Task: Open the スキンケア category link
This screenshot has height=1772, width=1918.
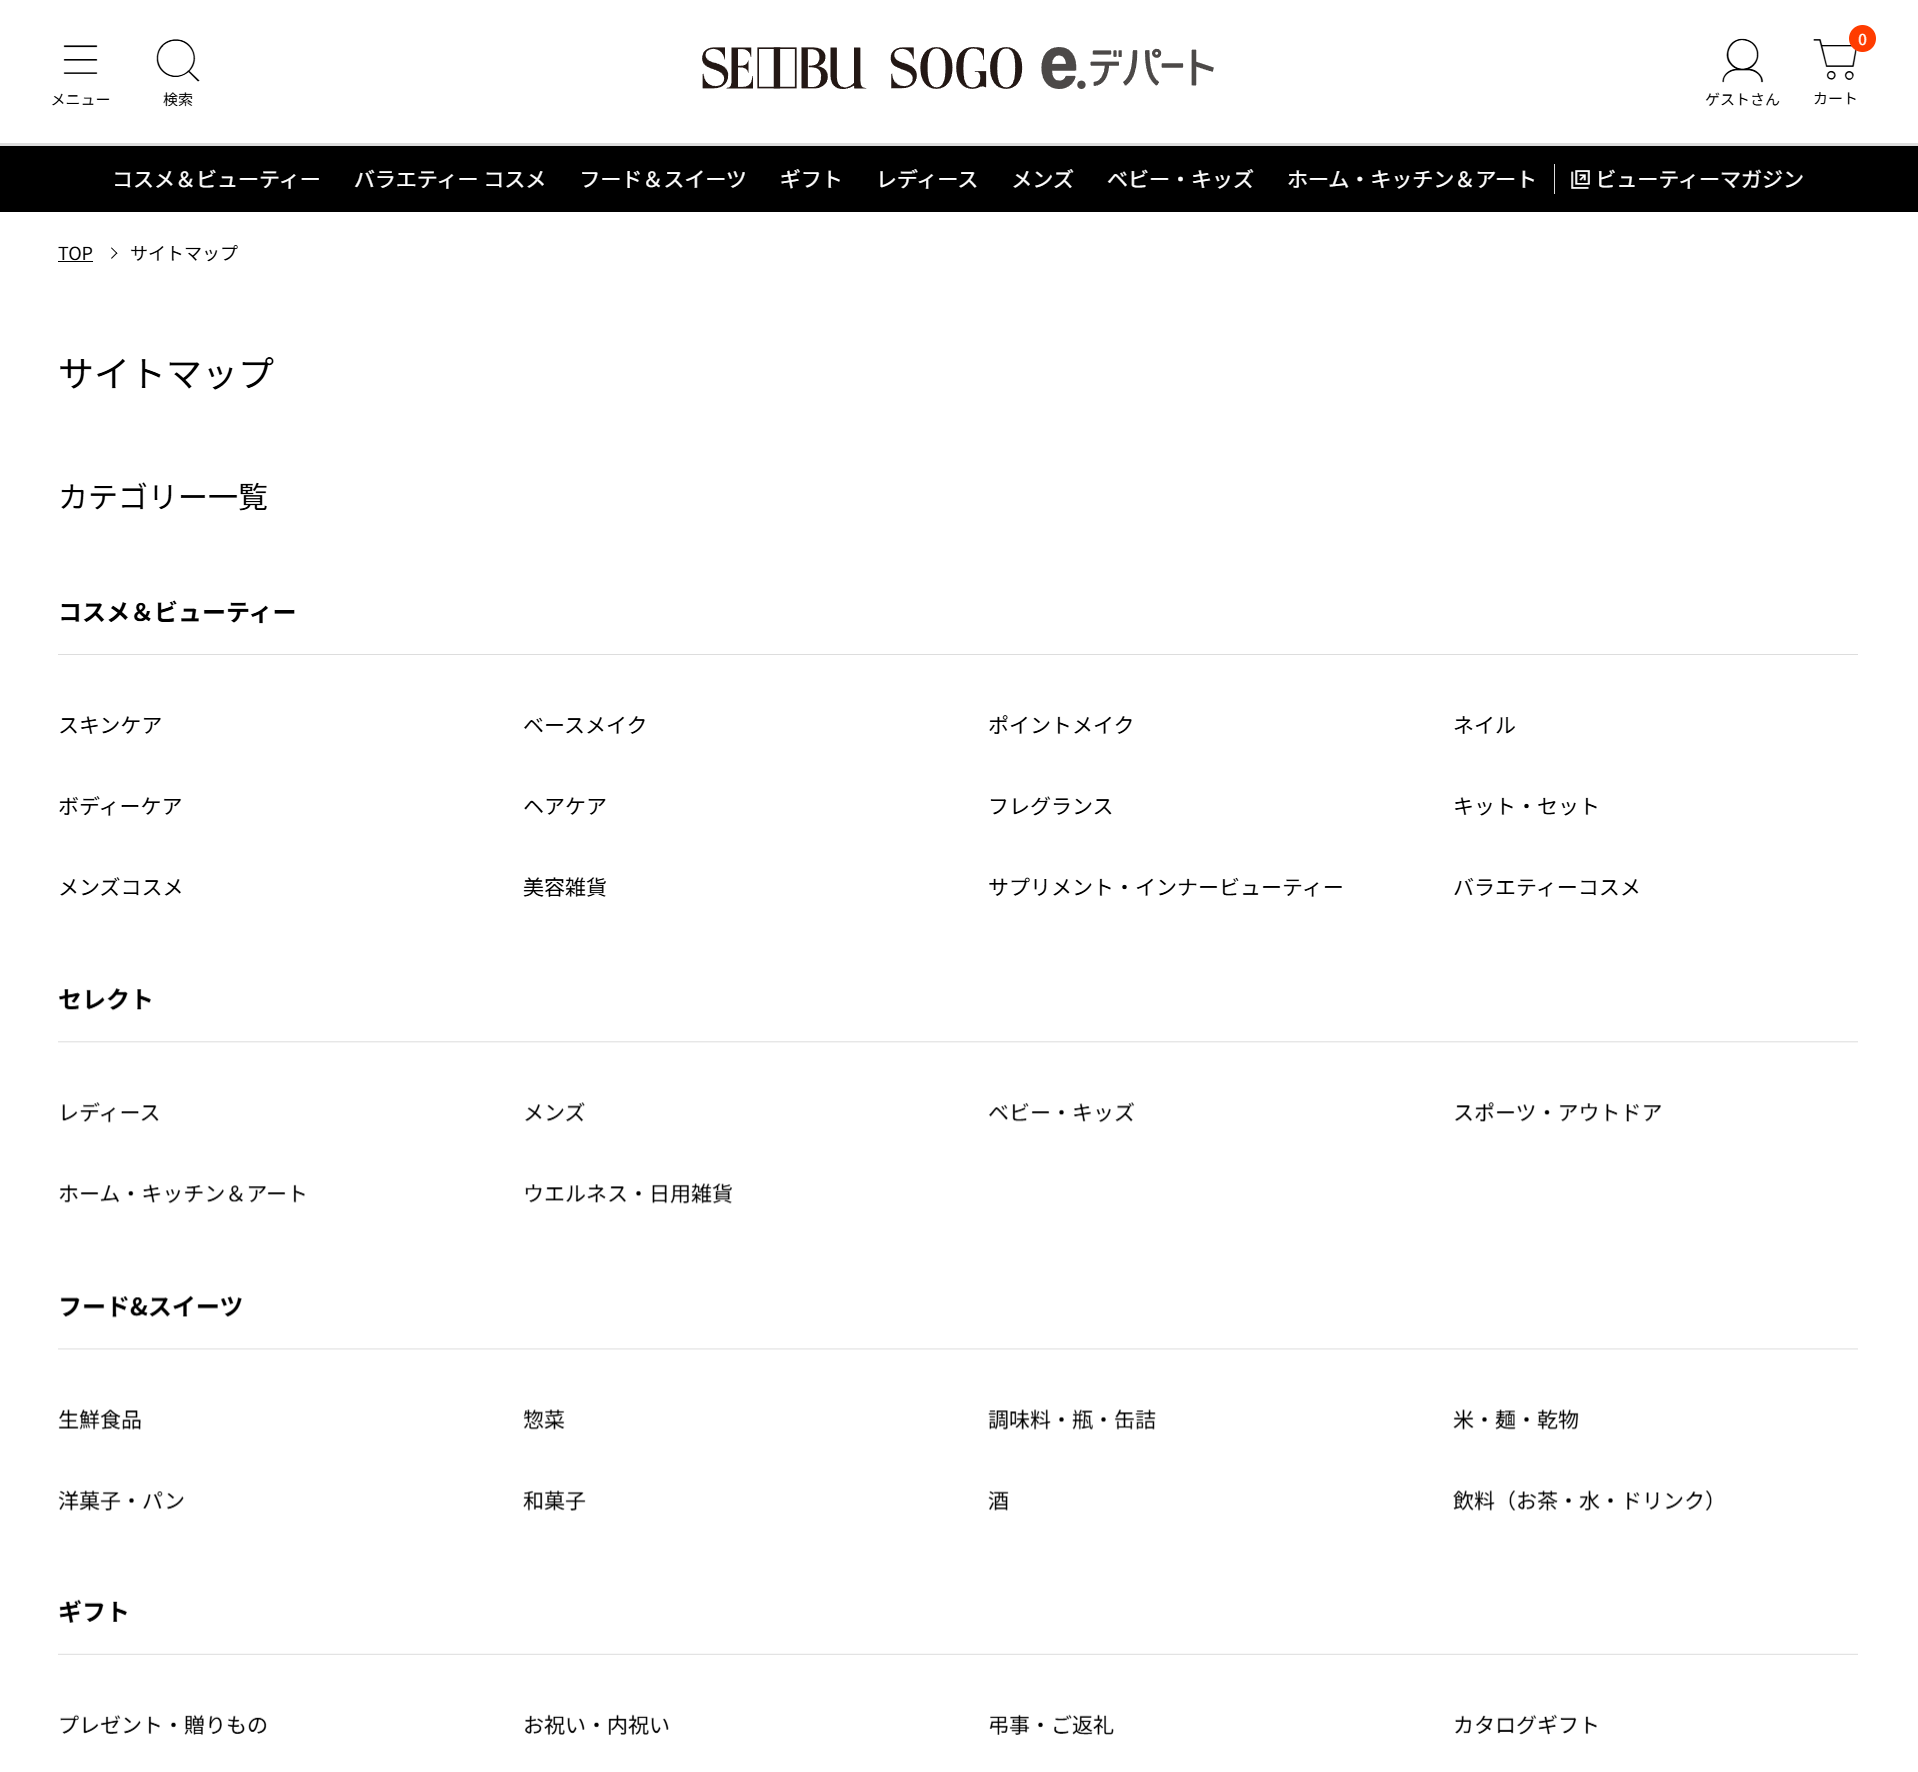Action: pos(109,725)
